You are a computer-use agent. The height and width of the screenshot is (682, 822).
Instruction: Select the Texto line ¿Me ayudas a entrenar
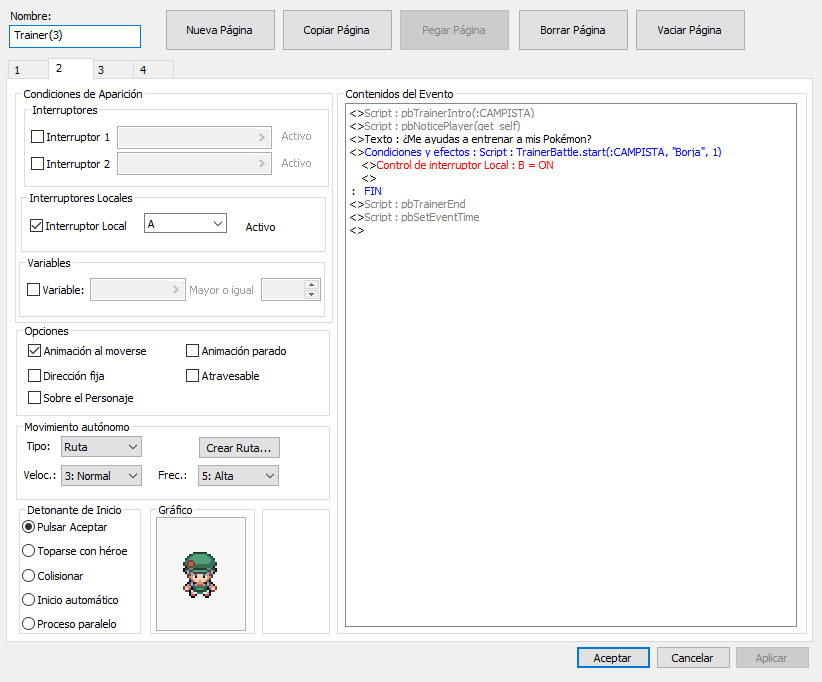click(x=470, y=139)
